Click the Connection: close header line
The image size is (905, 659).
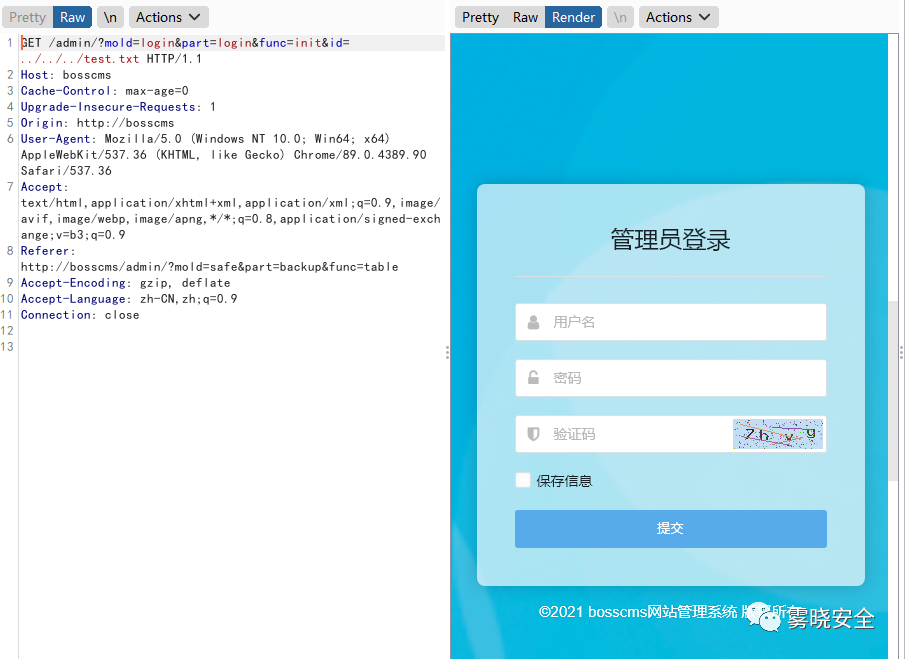point(80,315)
